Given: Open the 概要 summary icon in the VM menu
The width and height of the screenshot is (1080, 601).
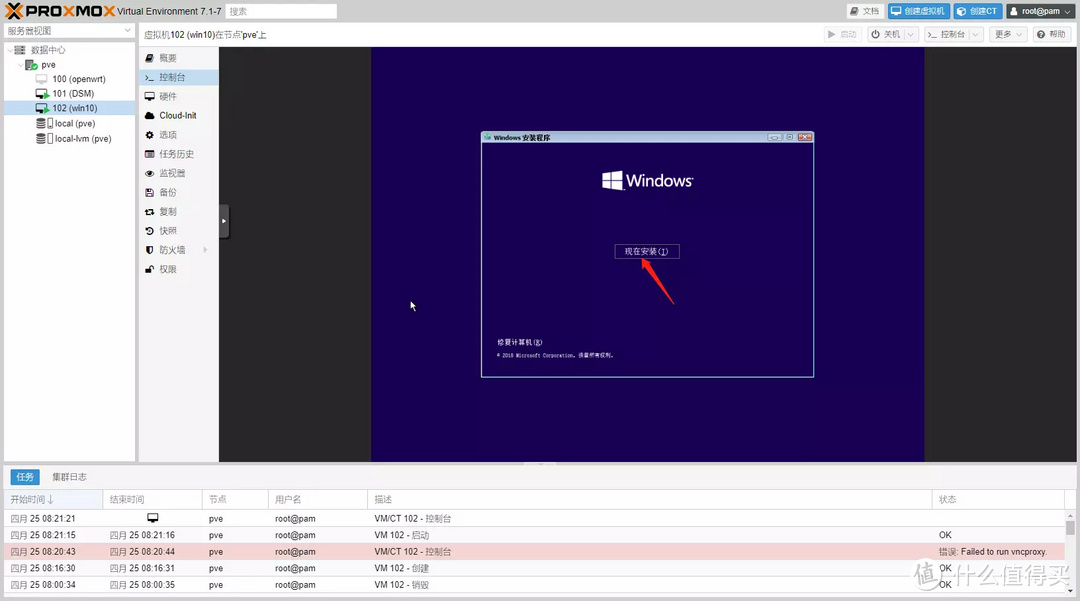Looking at the screenshot, I should pyautogui.click(x=149, y=58).
